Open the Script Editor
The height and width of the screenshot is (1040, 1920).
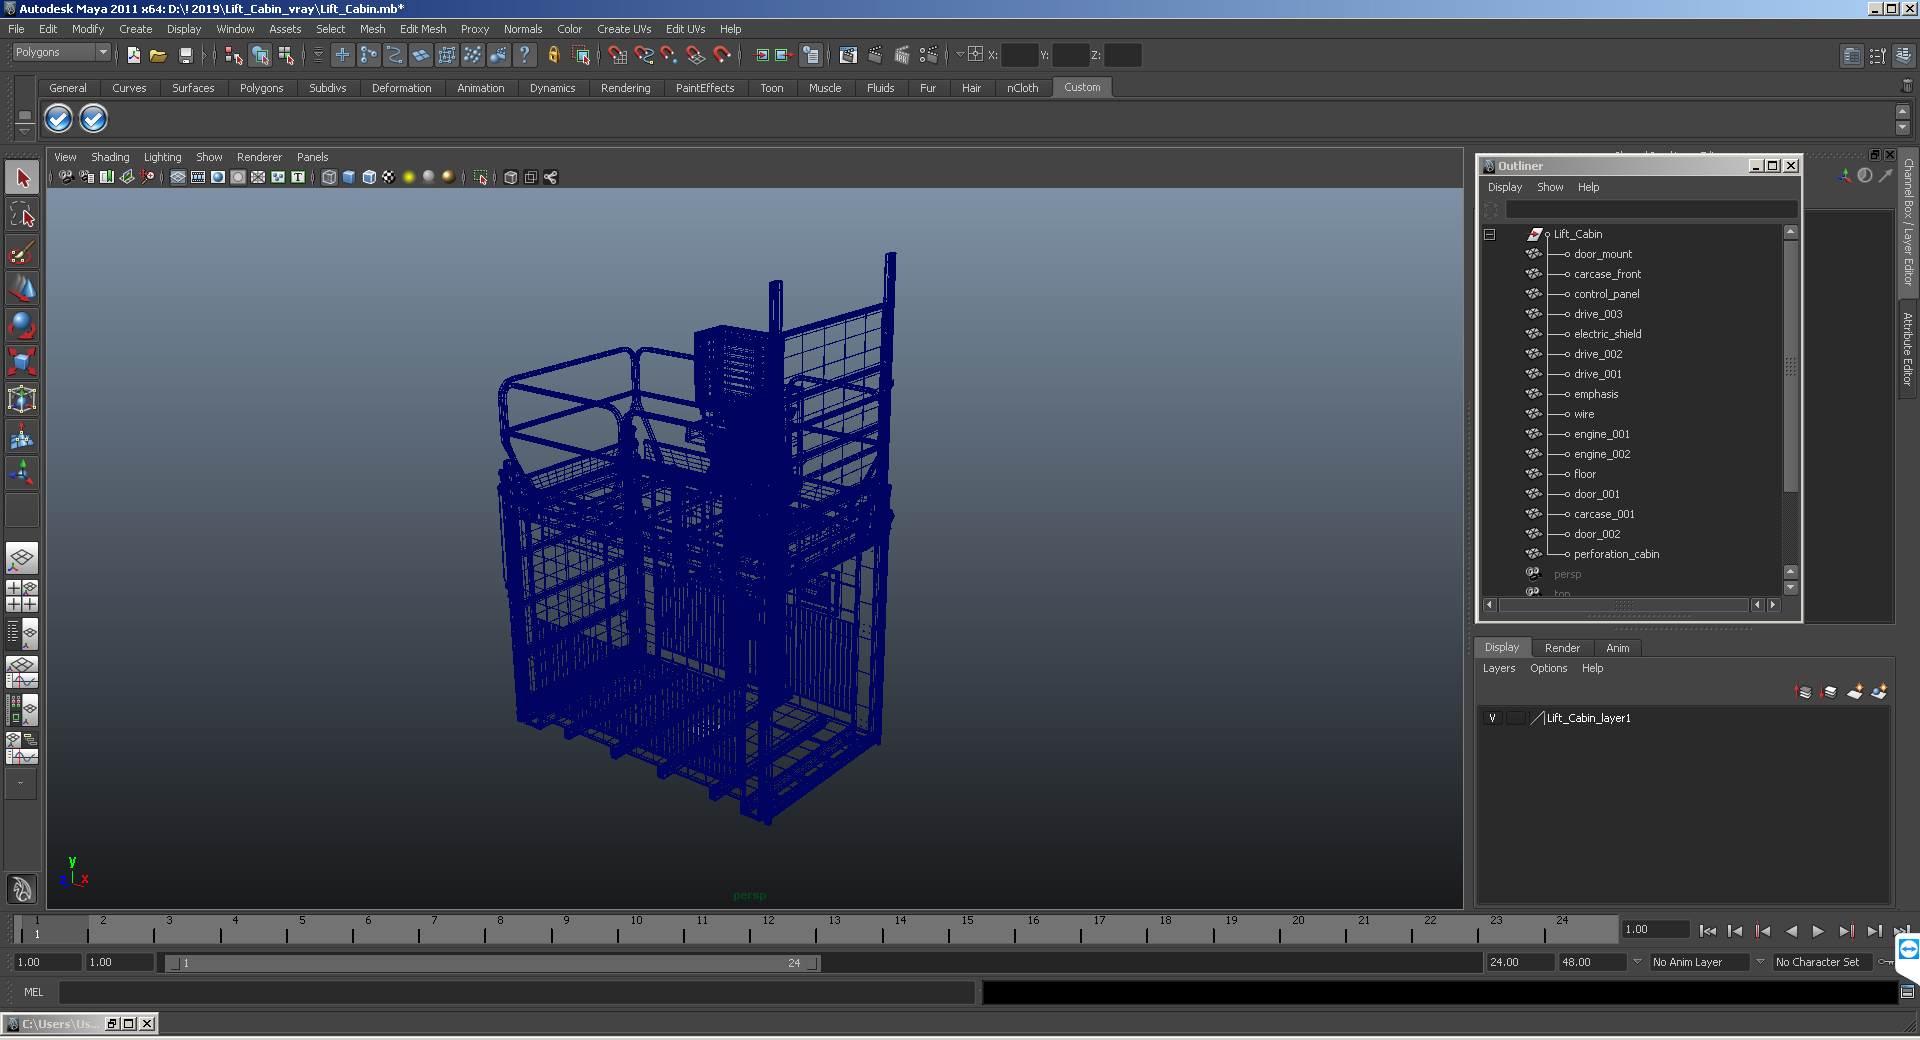[x=1907, y=992]
